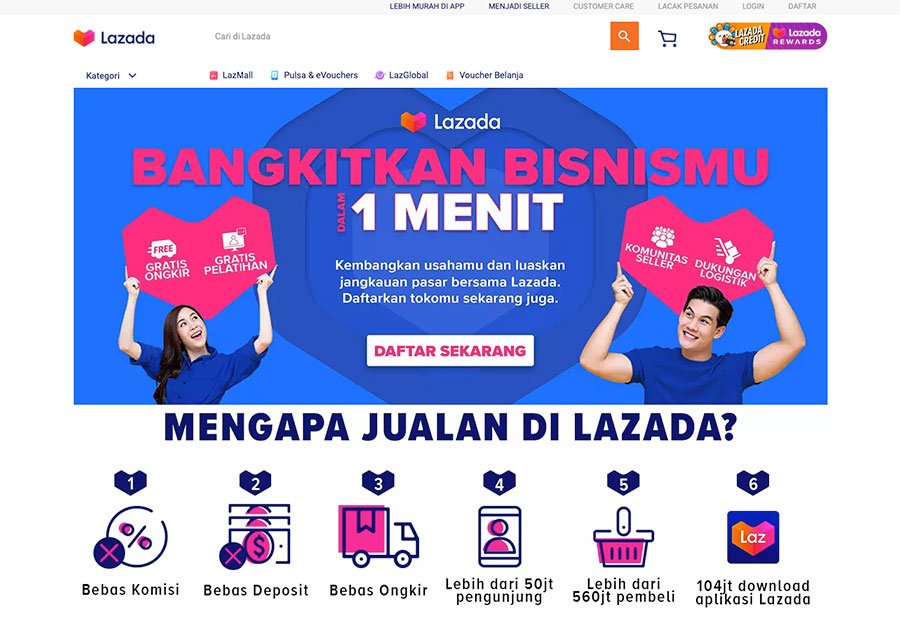
Task: Click the shopping basket pembeli icon
Action: [x=623, y=537]
